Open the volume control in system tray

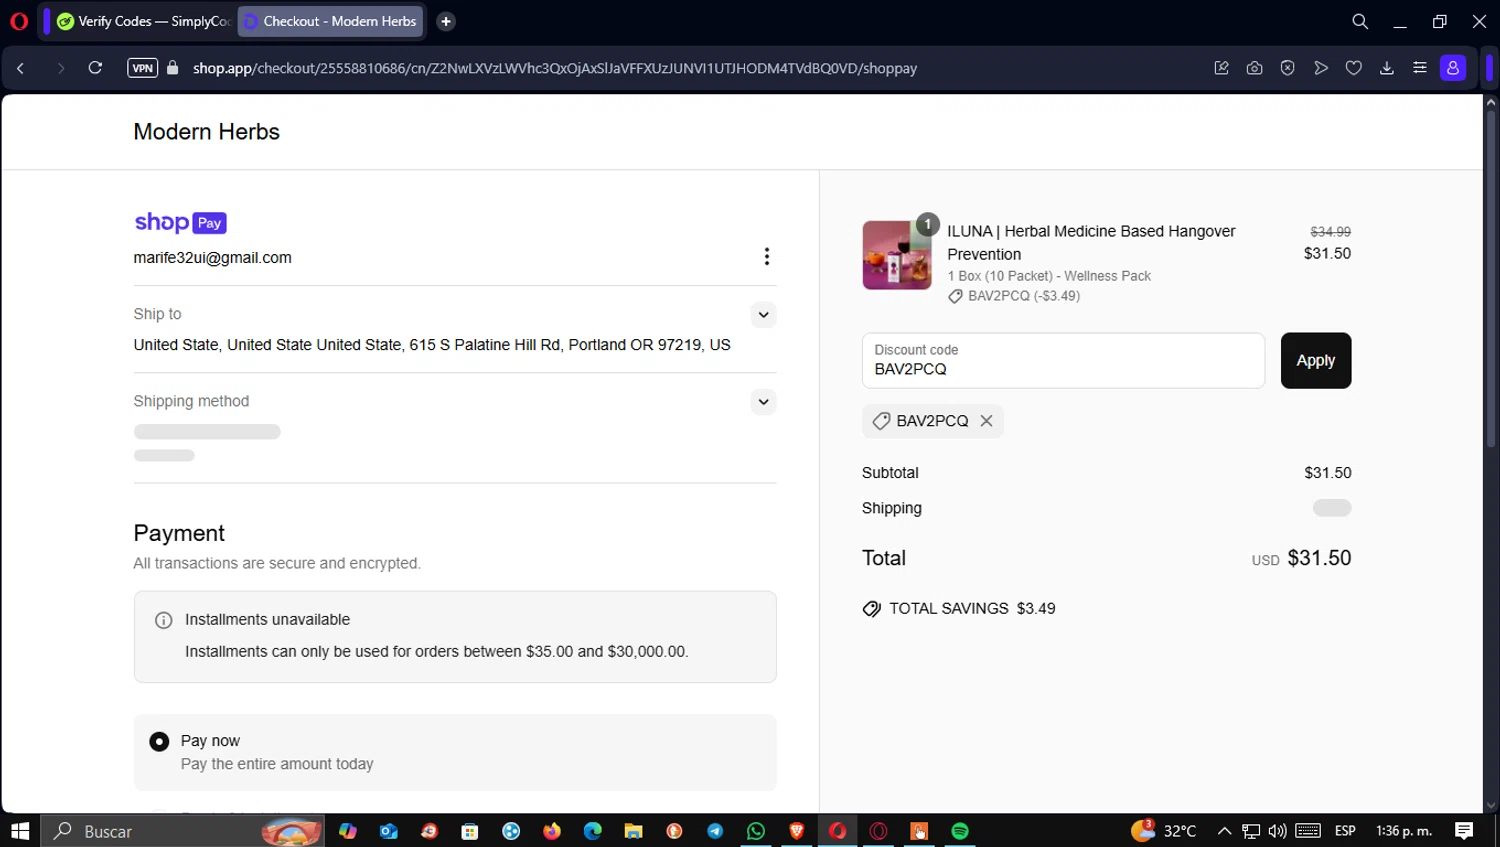click(x=1277, y=831)
